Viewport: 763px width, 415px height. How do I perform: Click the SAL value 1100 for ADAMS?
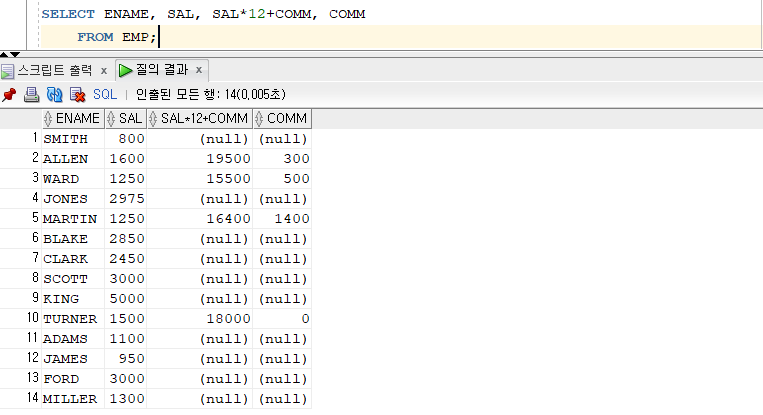(126, 339)
